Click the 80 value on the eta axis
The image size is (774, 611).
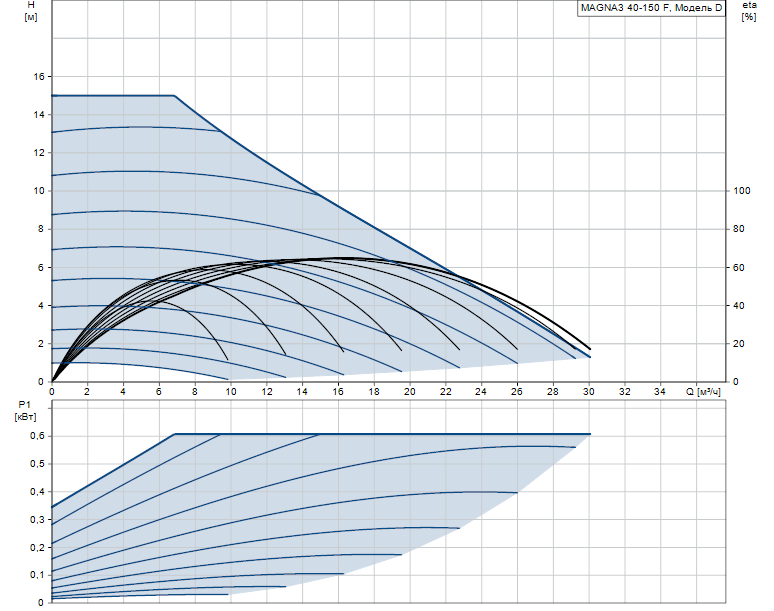pyautogui.click(x=738, y=229)
